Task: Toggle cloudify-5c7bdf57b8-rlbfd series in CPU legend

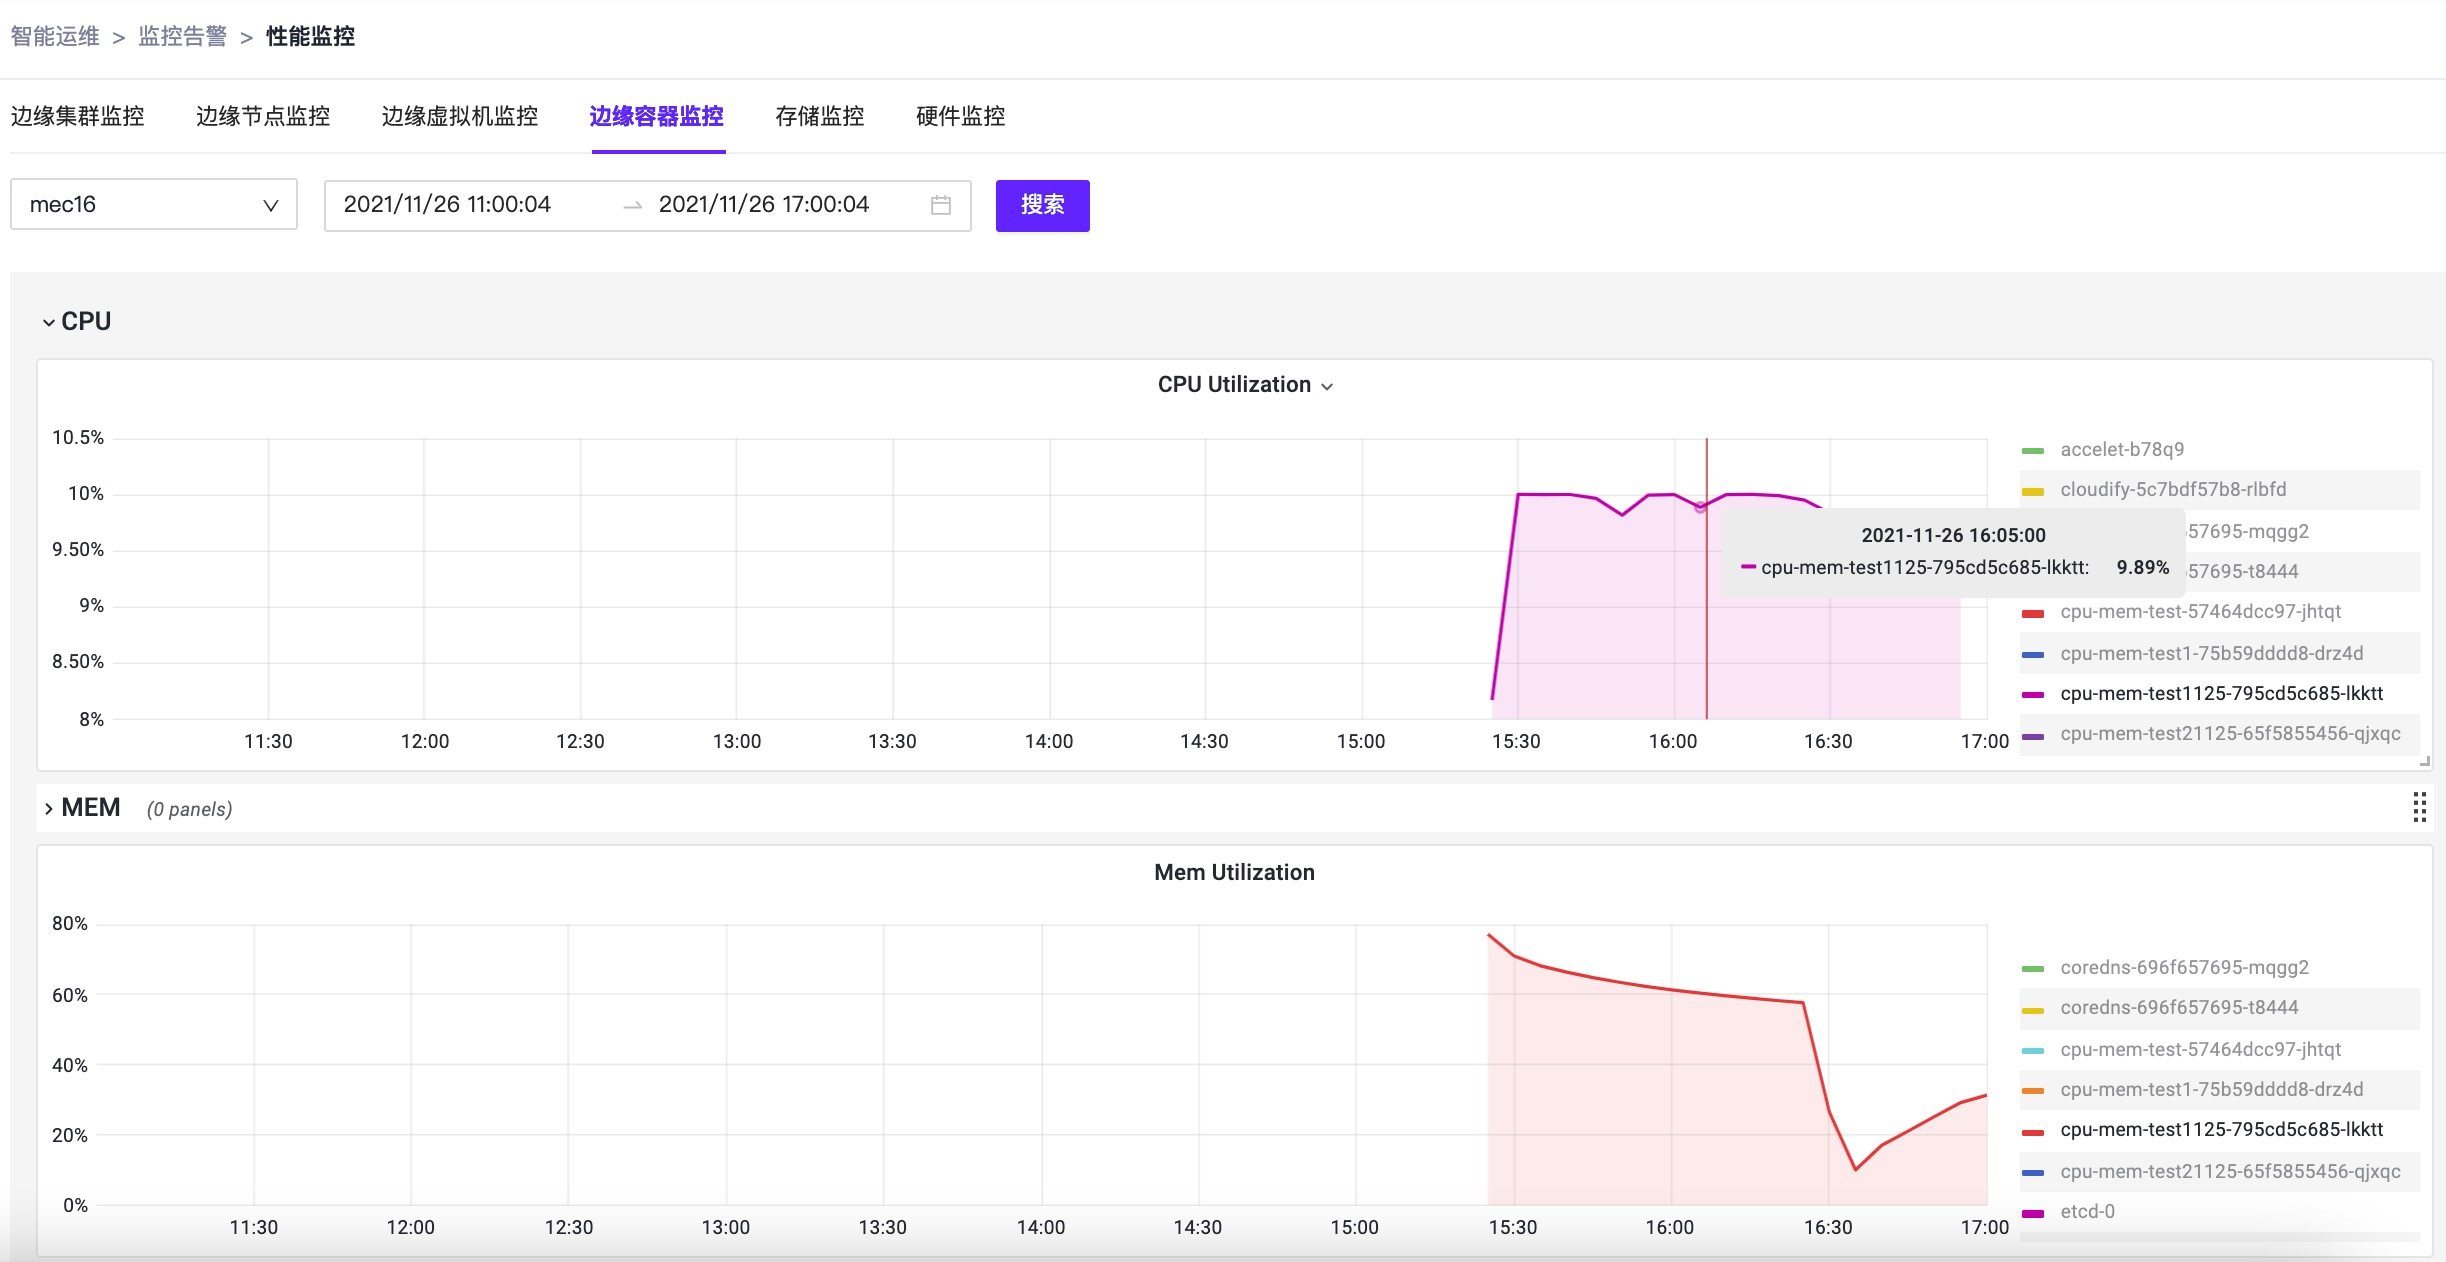Action: click(2172, 490)
